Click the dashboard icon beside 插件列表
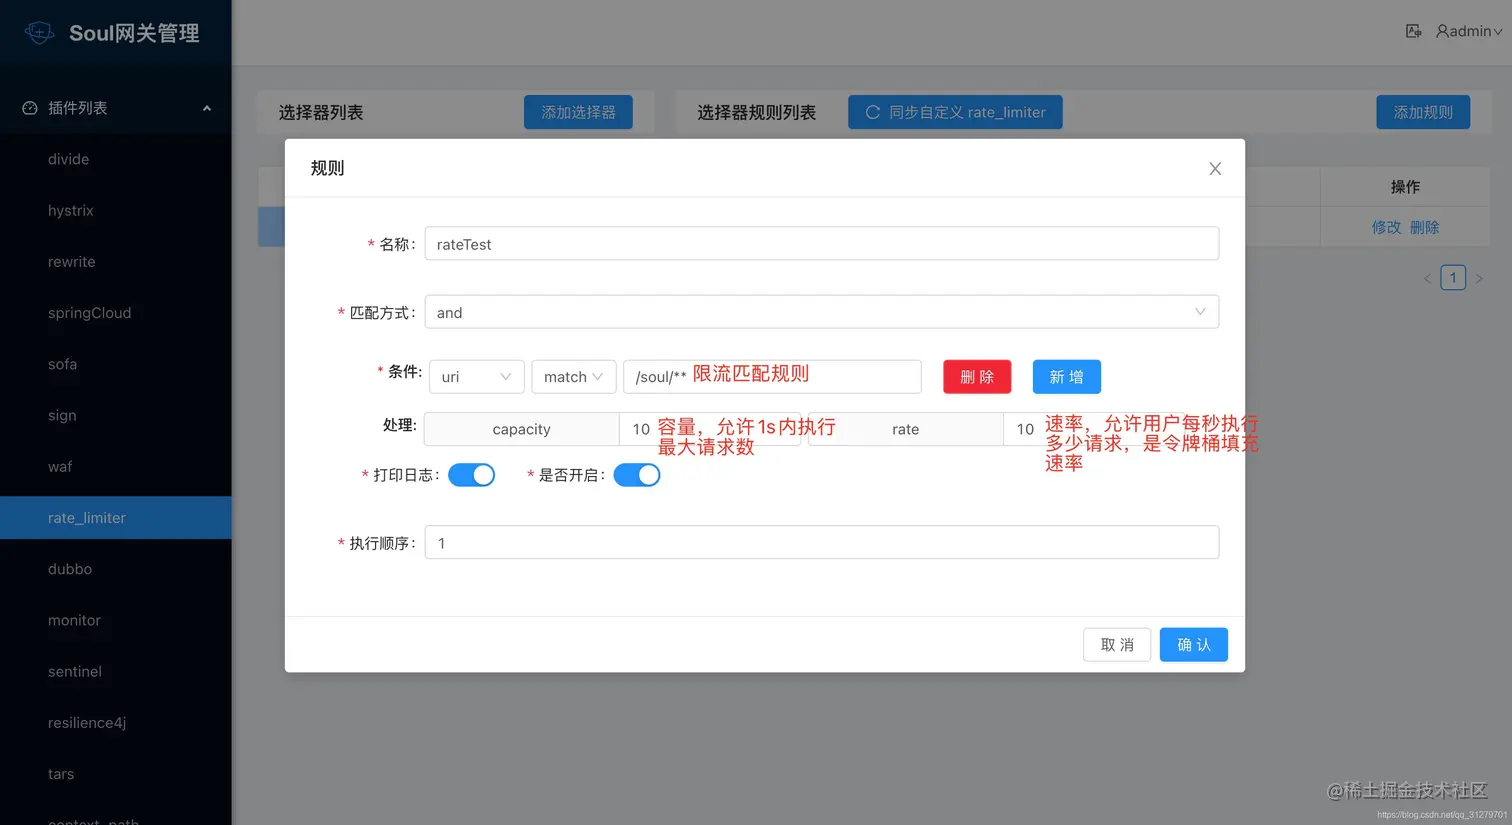 pos(28,107)
